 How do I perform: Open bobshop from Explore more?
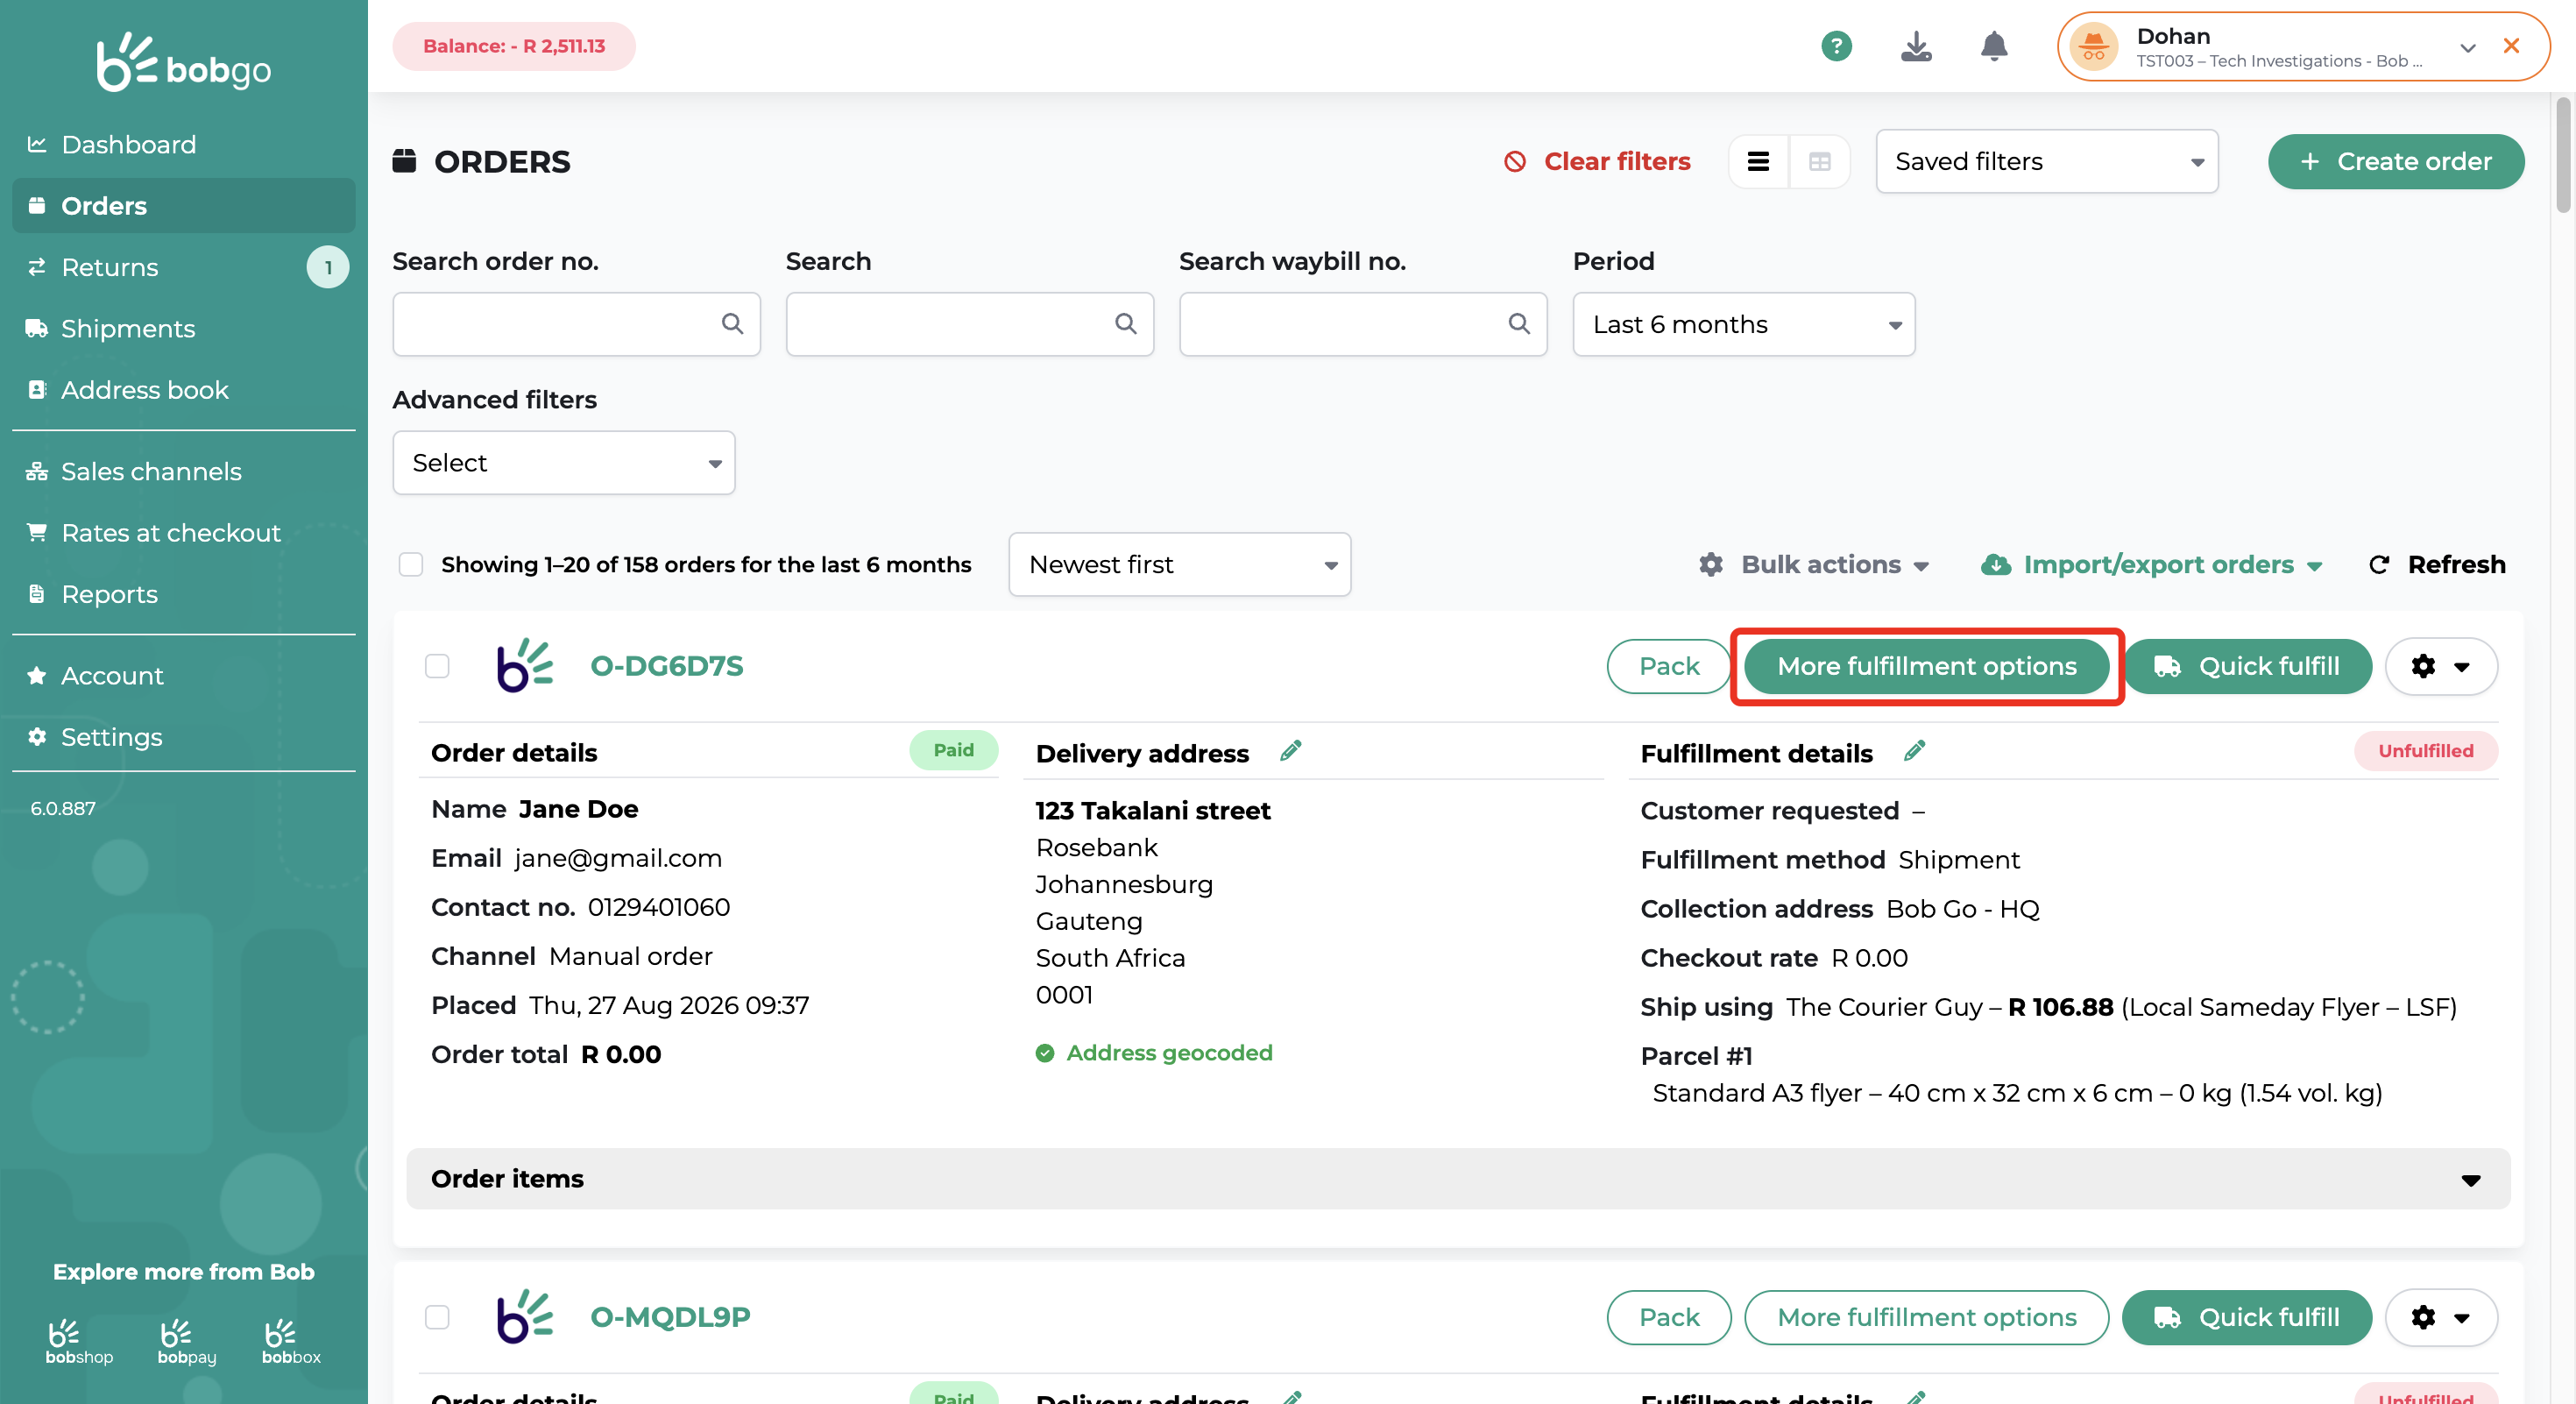click(79, 1341)
